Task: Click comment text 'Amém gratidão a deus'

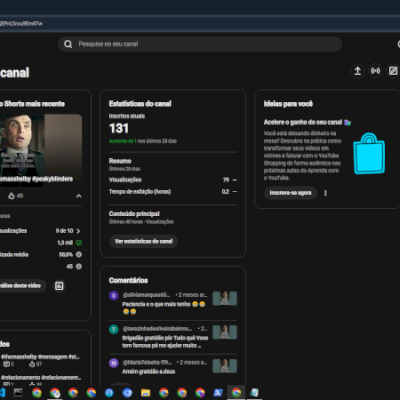Action: point(148,371)
